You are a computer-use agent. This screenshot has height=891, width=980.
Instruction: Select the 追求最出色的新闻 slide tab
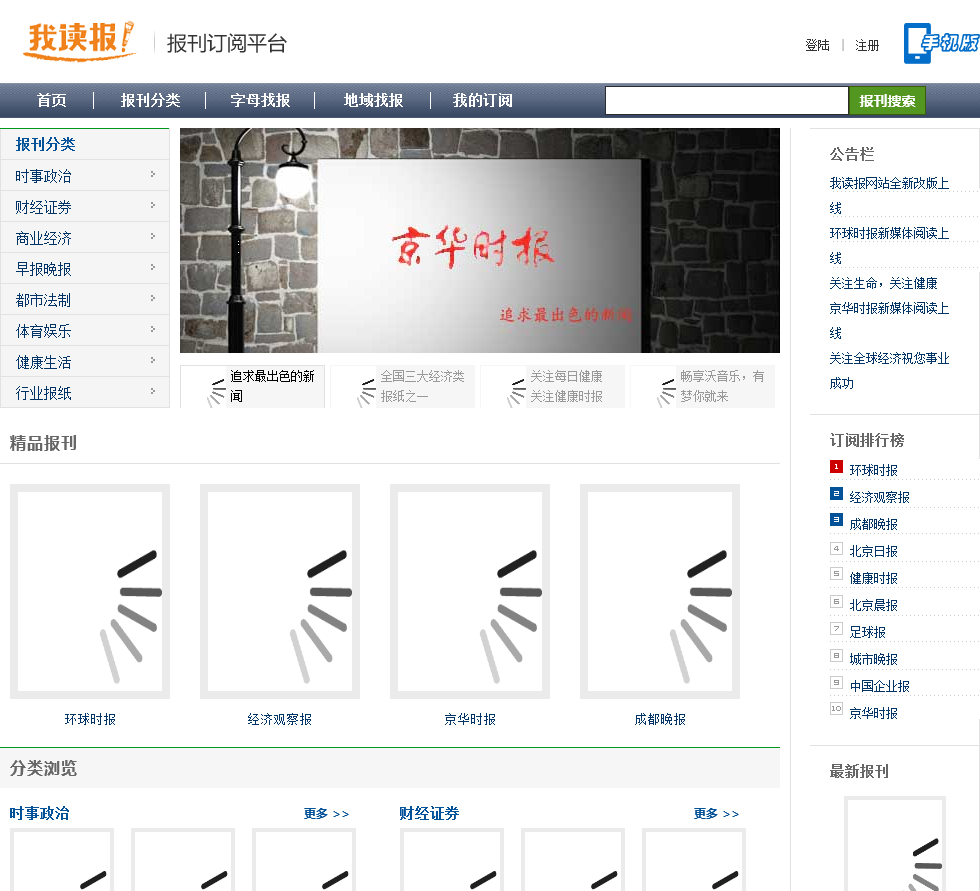[x=252, y=386]
